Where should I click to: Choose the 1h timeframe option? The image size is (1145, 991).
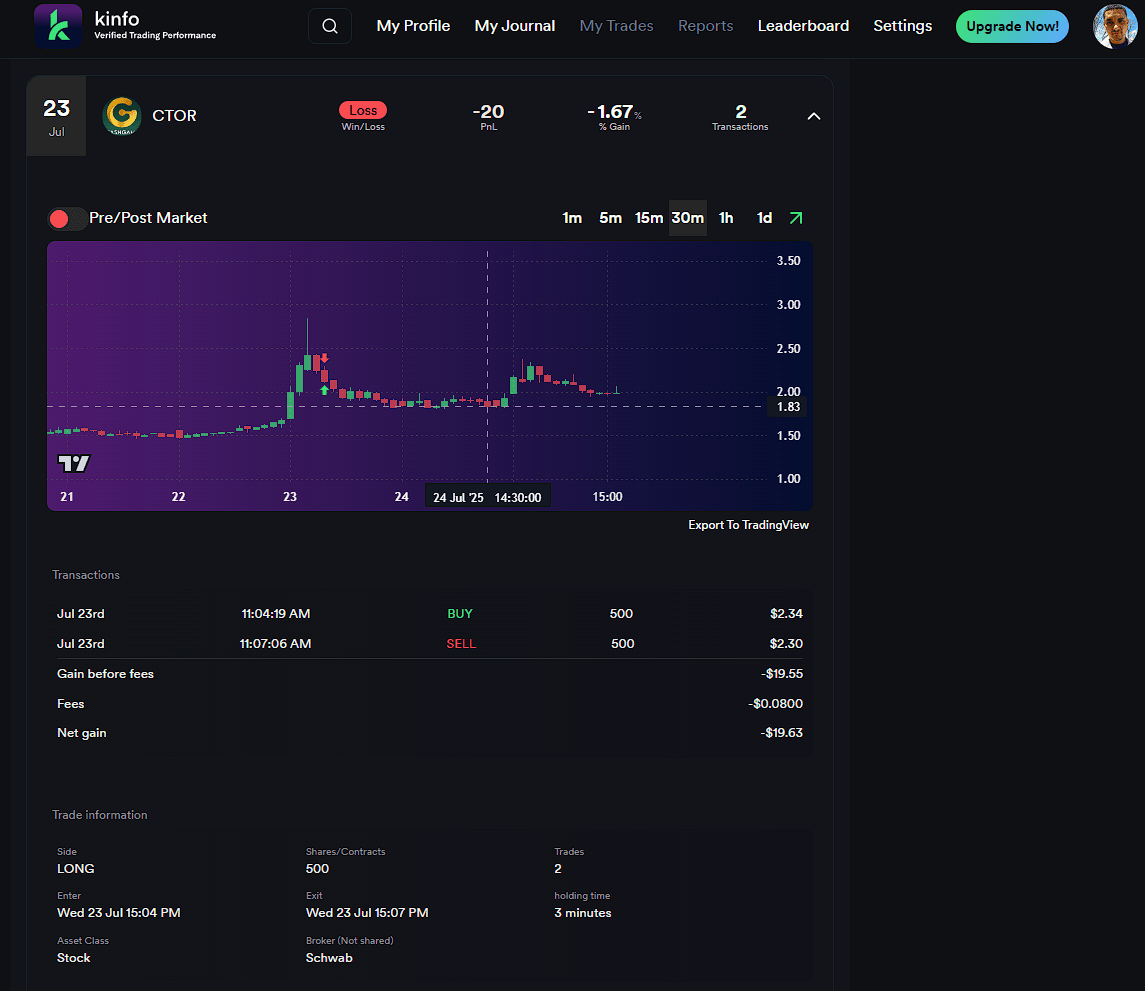726,218
